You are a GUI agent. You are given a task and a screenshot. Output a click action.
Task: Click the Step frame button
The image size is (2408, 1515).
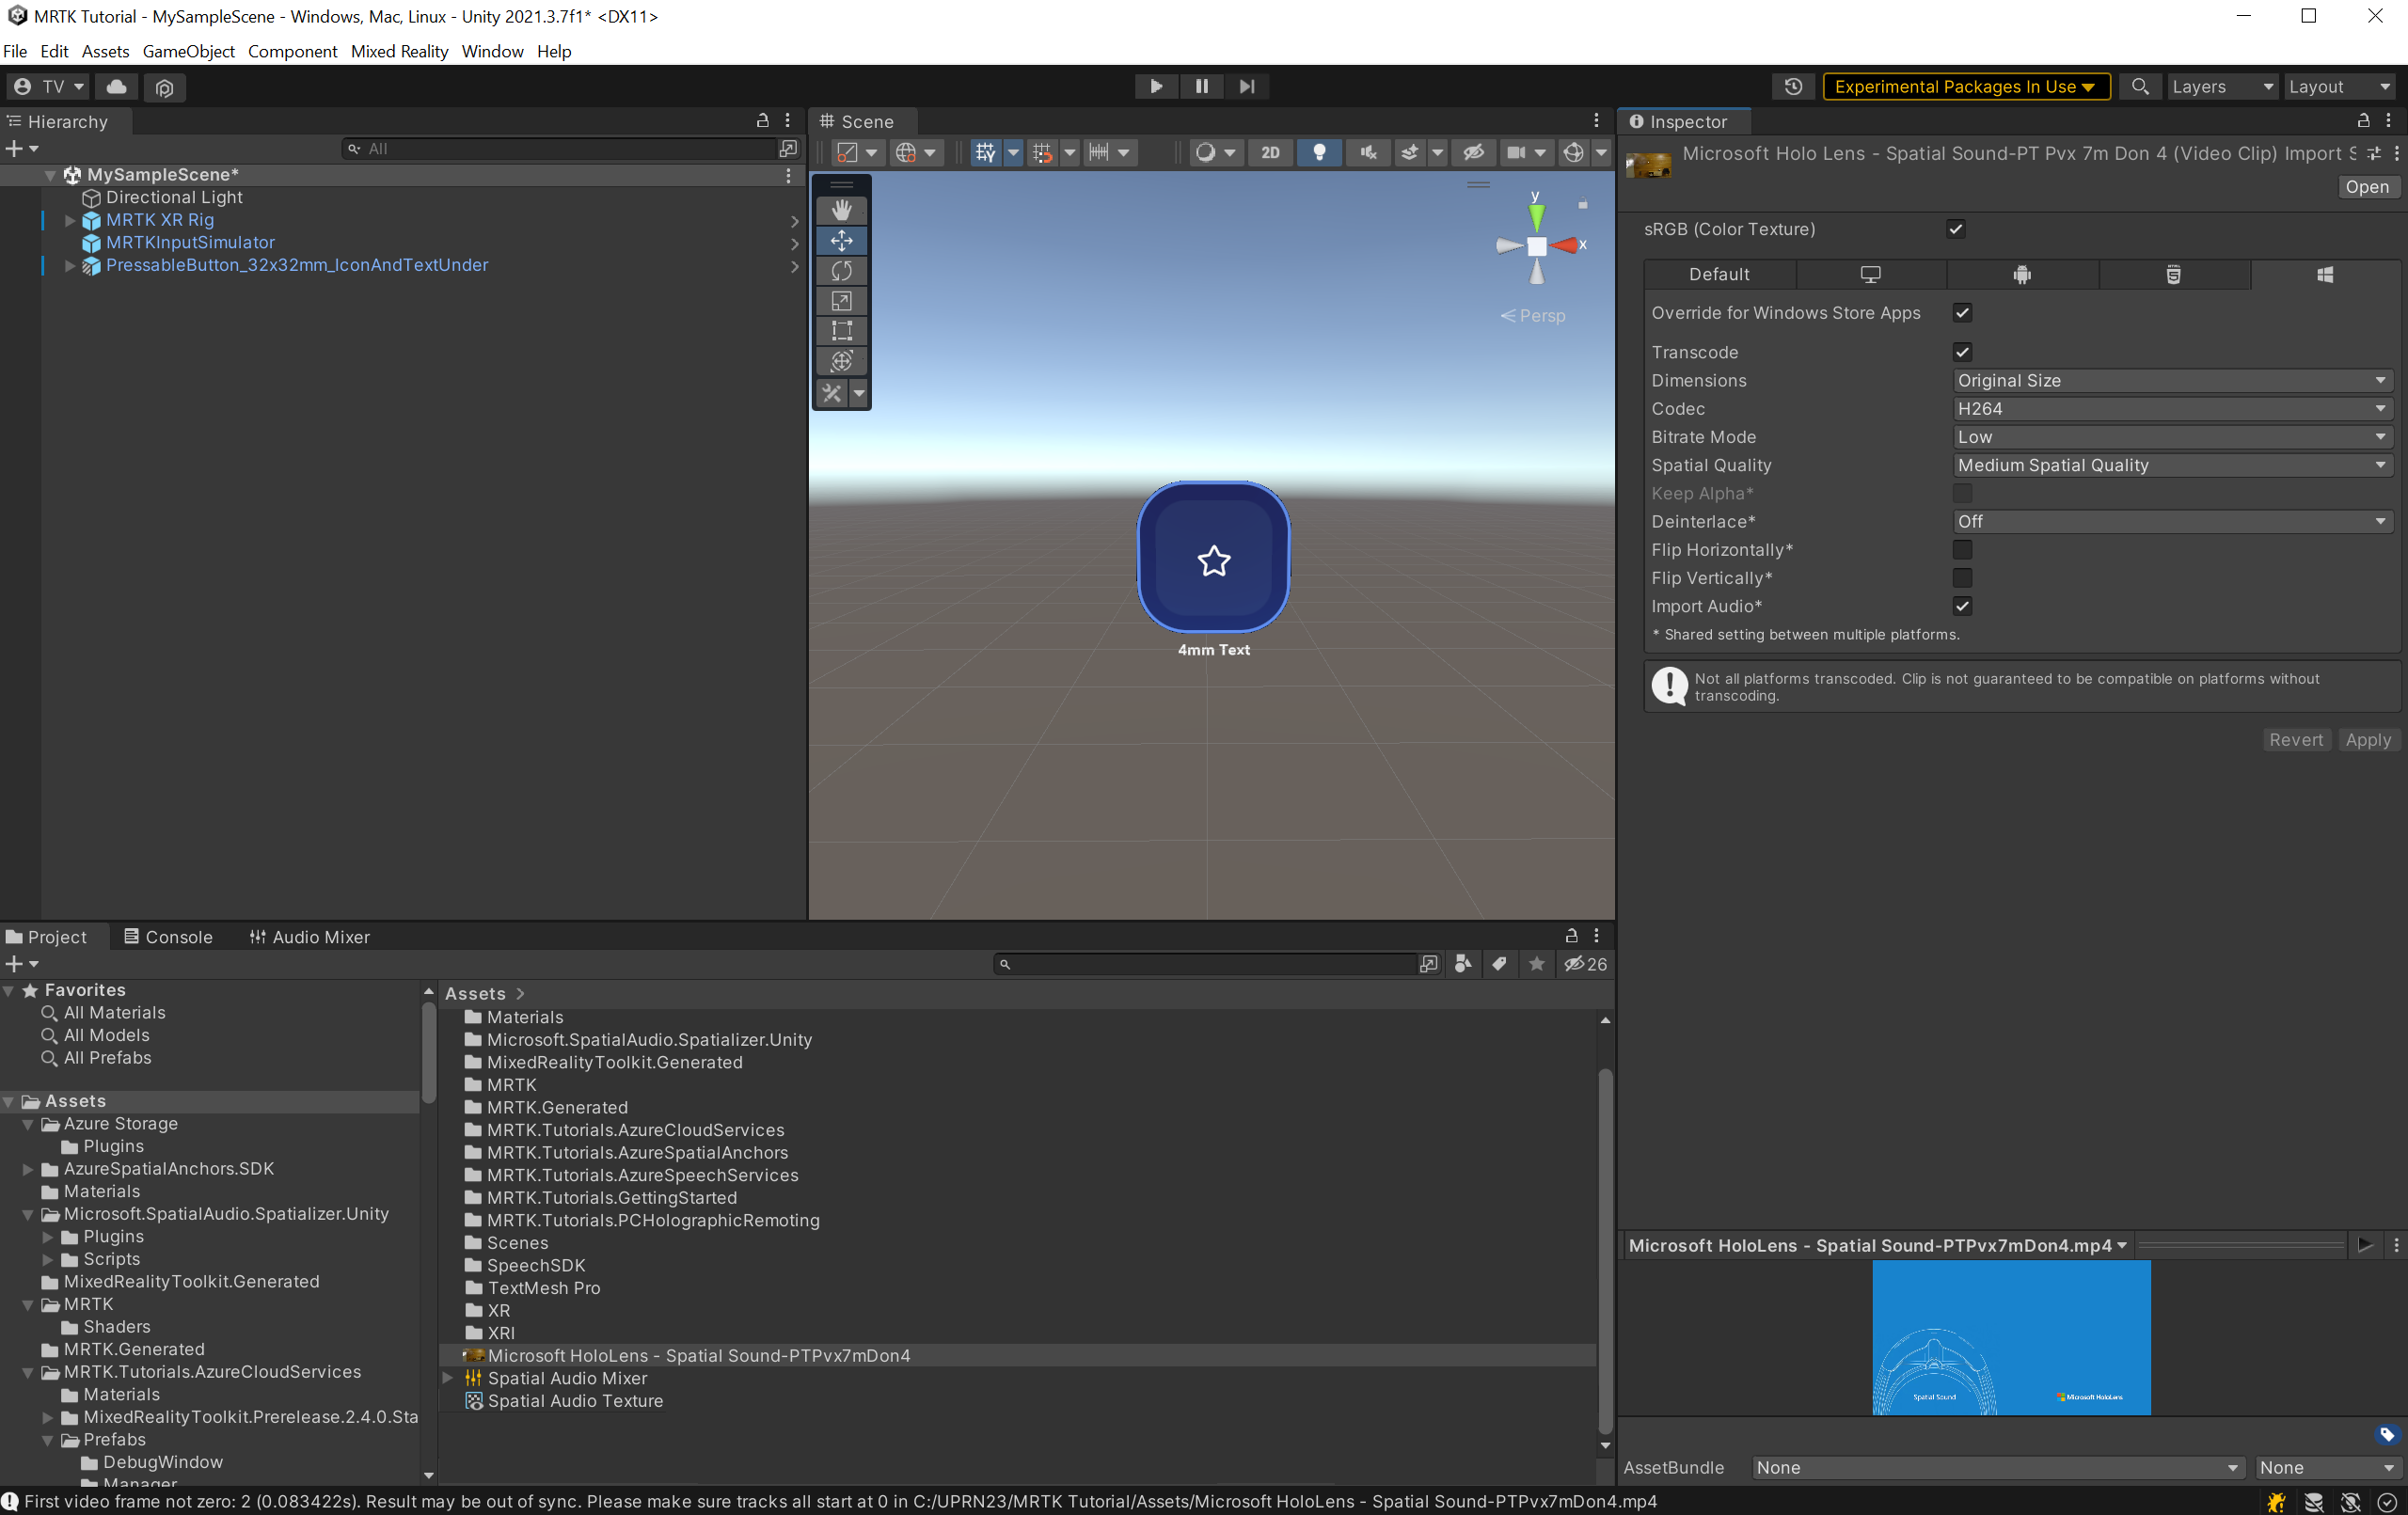click(1247, 87)
